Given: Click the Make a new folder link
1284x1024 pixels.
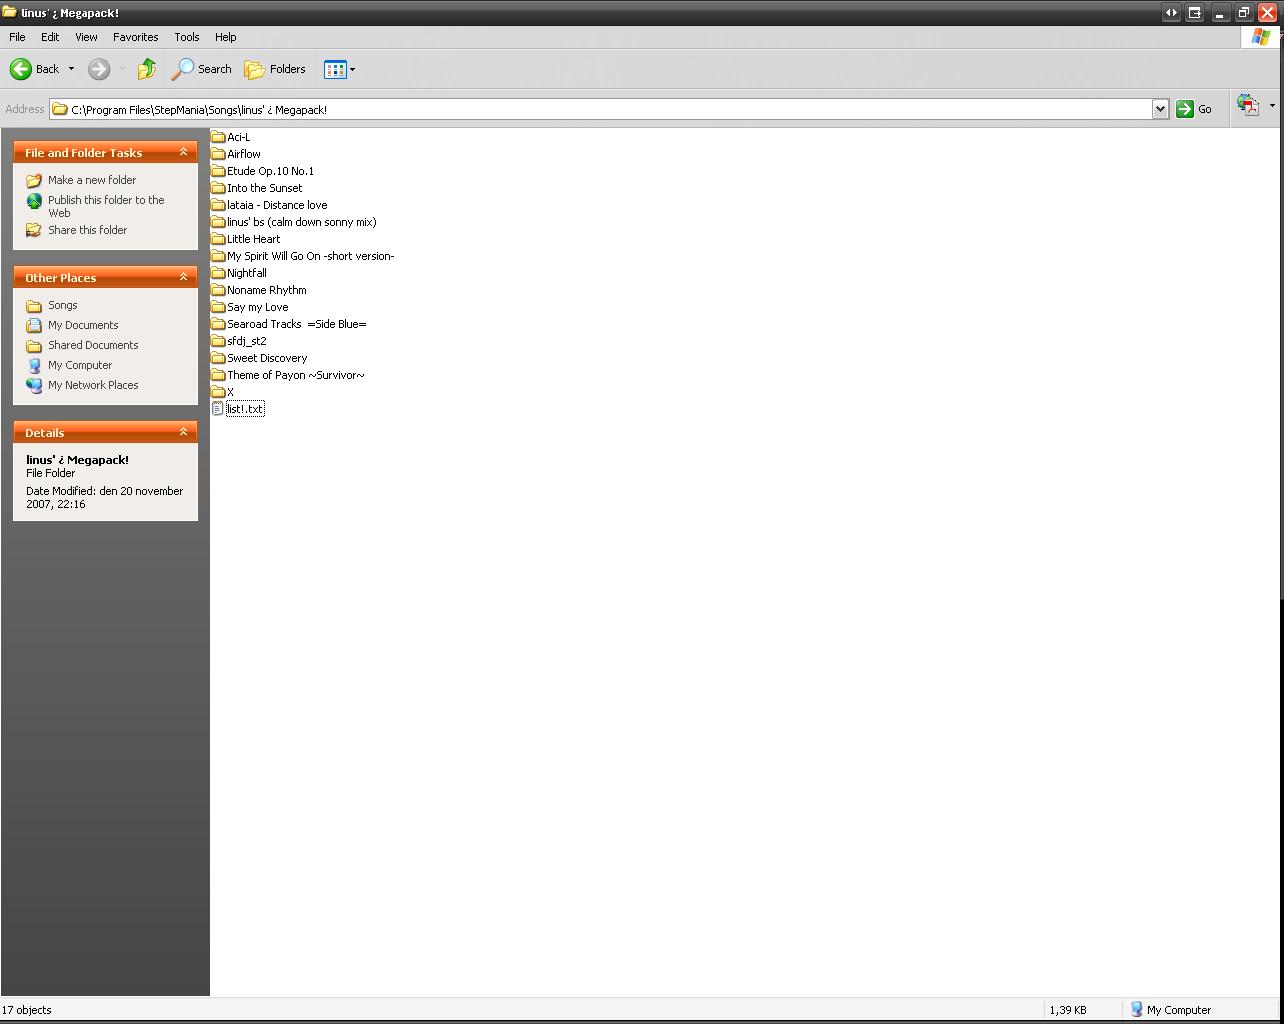Looking at the screenshot, I should pos(92,180).
